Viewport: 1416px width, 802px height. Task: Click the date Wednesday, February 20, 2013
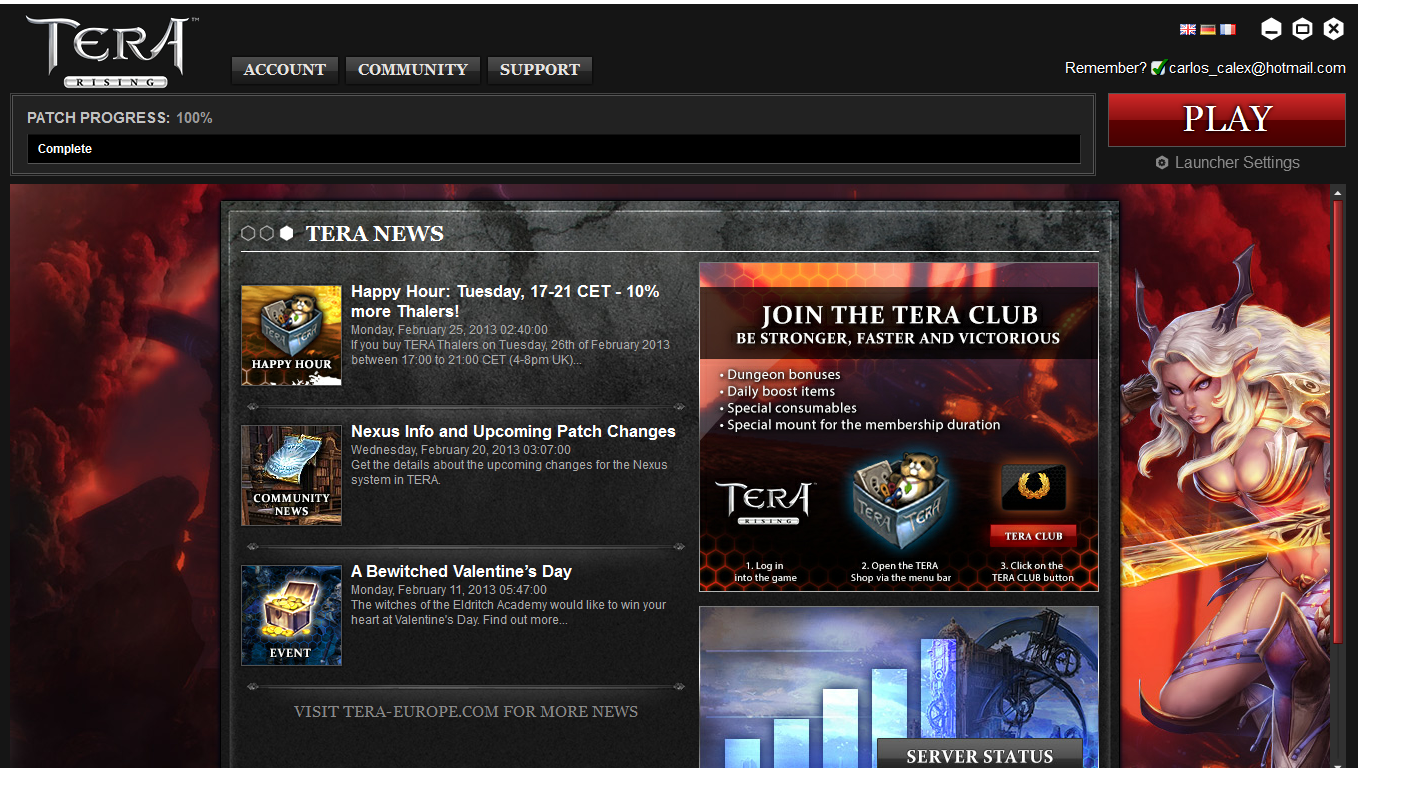click(x=461, y=450)
